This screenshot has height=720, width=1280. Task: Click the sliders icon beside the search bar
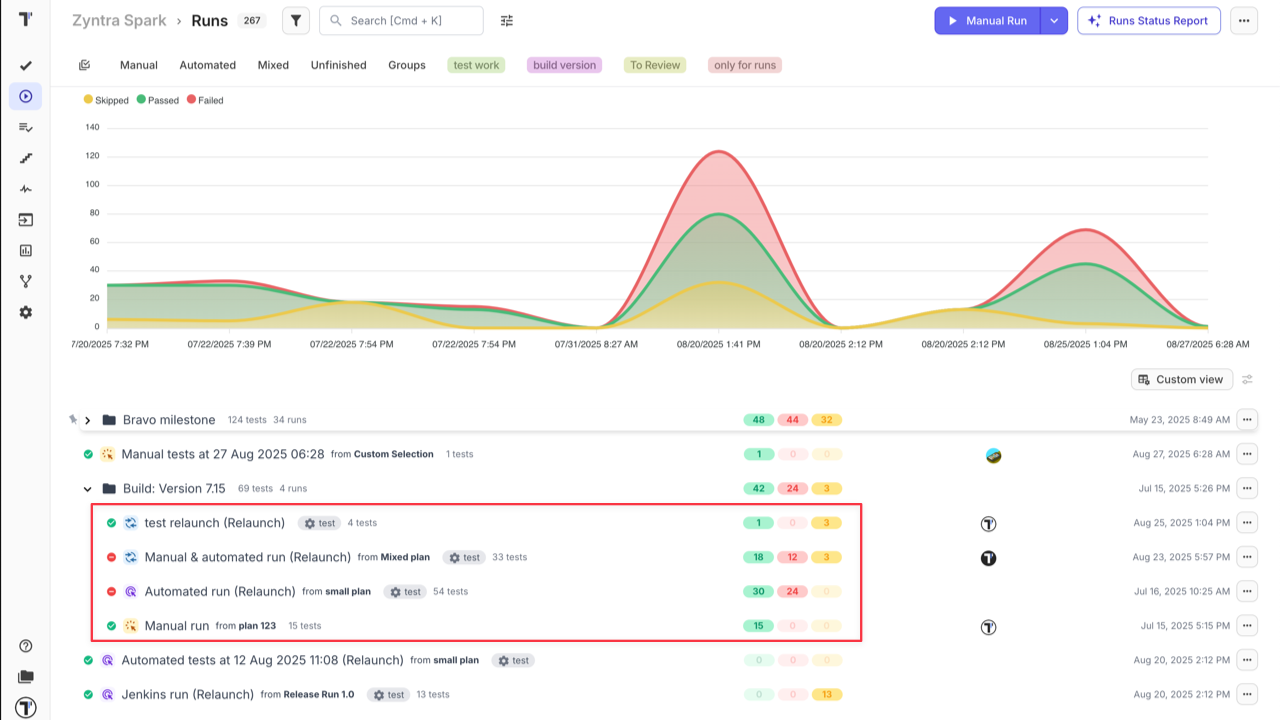coord(506,20)
